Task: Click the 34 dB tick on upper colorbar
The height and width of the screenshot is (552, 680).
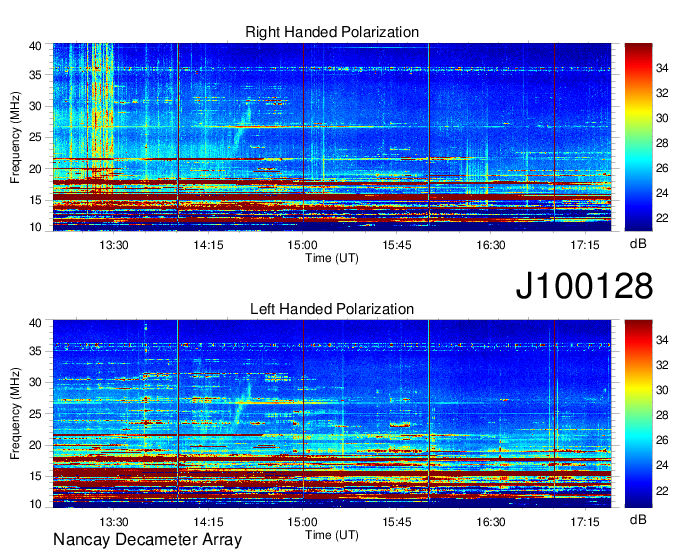Action: (x=662, y=68)
